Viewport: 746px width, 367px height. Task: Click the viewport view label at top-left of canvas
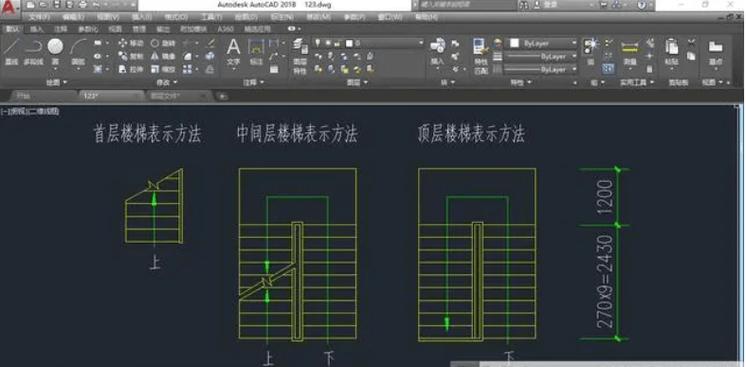click(x=30, y=112)
